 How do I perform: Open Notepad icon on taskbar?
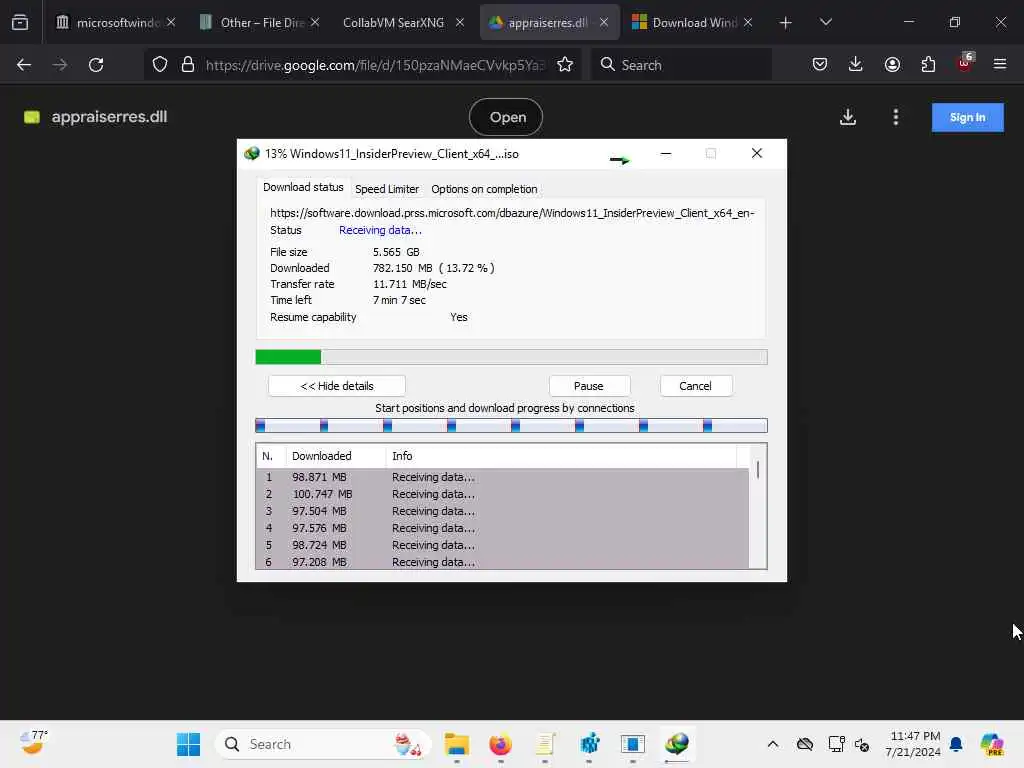click(545, 744)
